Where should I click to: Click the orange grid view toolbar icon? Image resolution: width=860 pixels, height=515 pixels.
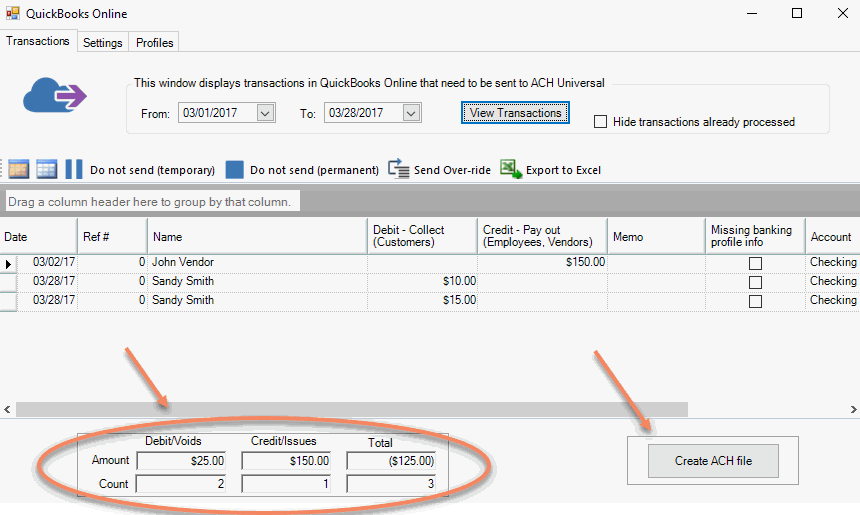[18, 169]
